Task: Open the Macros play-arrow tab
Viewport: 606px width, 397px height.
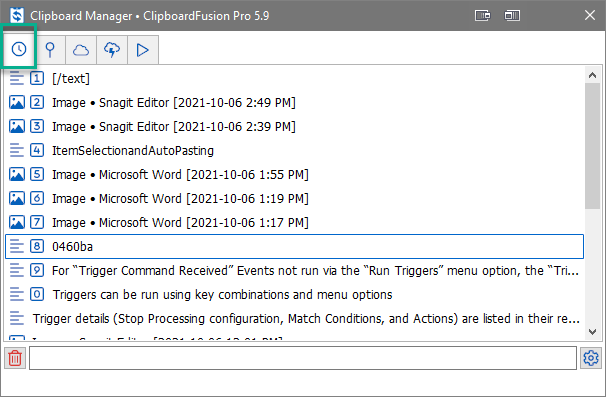Action: 143,50
